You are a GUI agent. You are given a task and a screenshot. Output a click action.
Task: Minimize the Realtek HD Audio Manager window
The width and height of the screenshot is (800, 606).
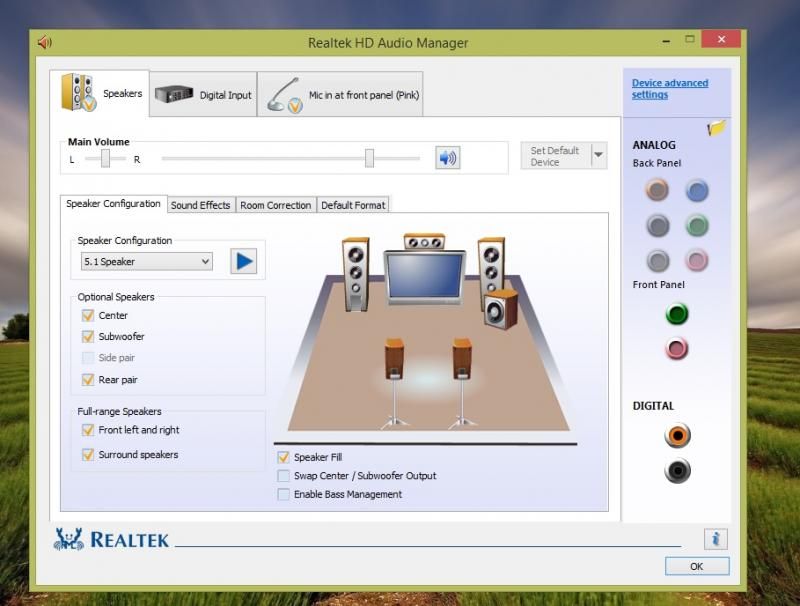coord(666,40)
